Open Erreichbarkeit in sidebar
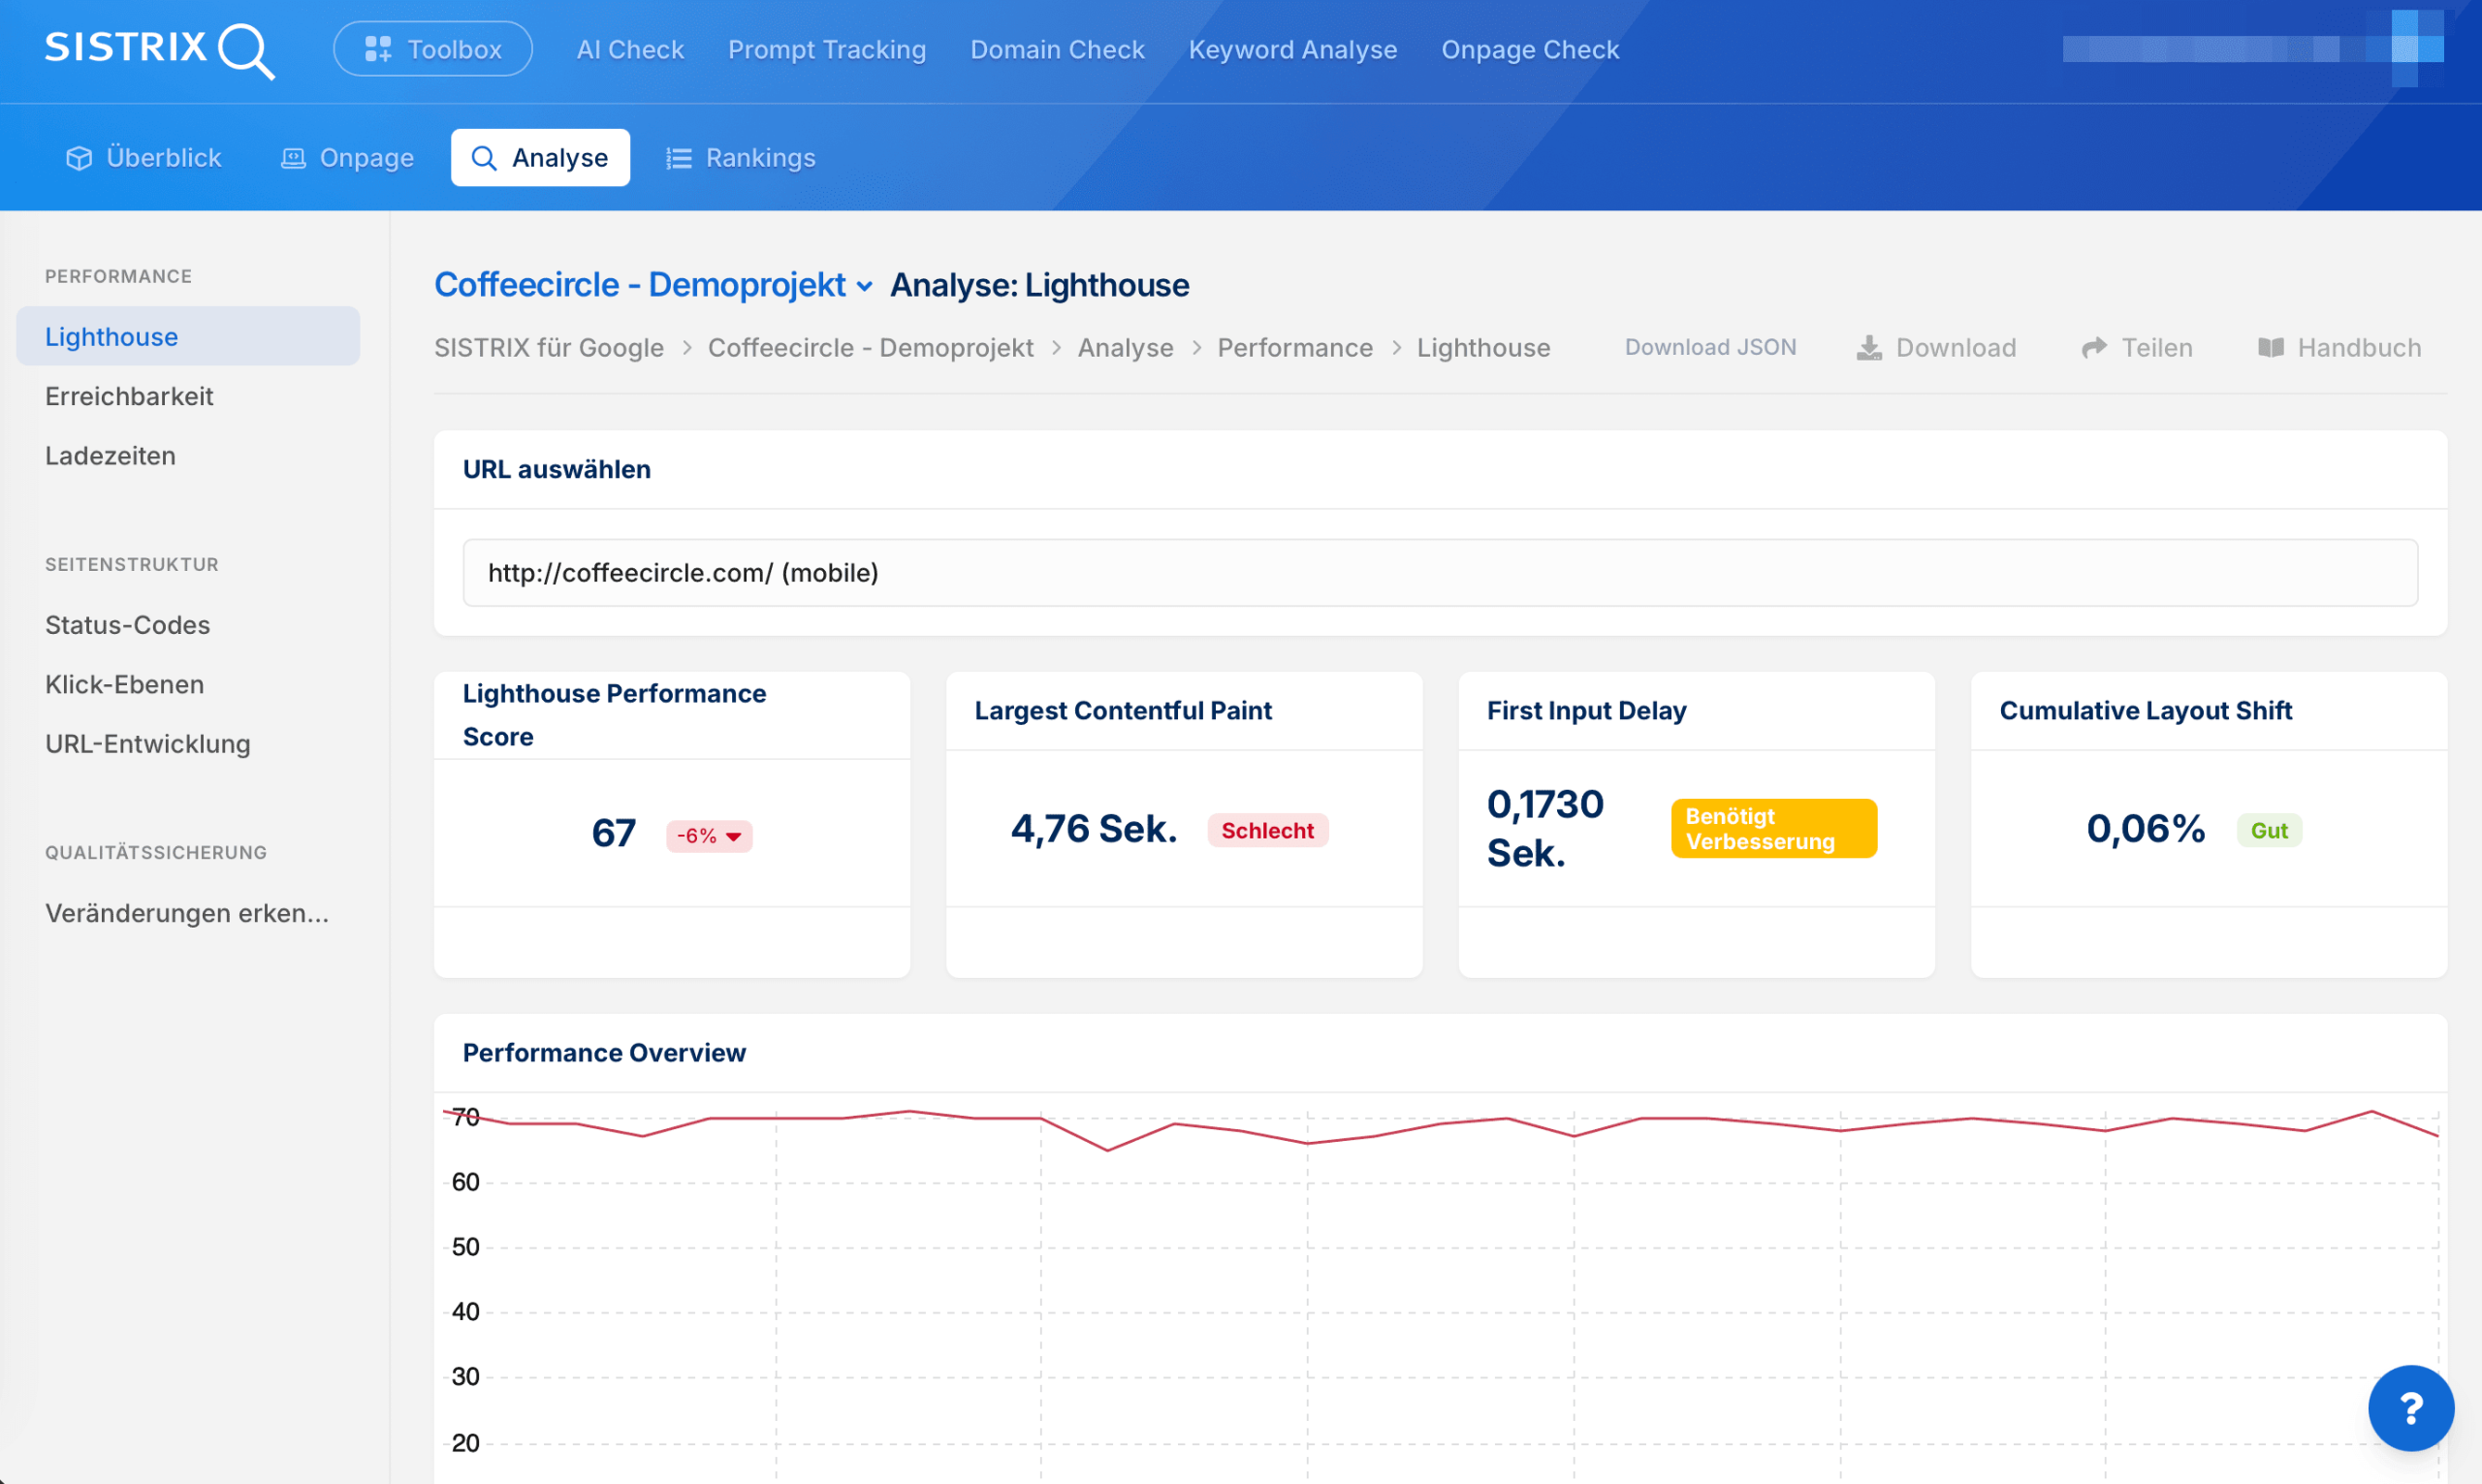Viewport: 2482px width, 1484px height. tap(129, 396)
